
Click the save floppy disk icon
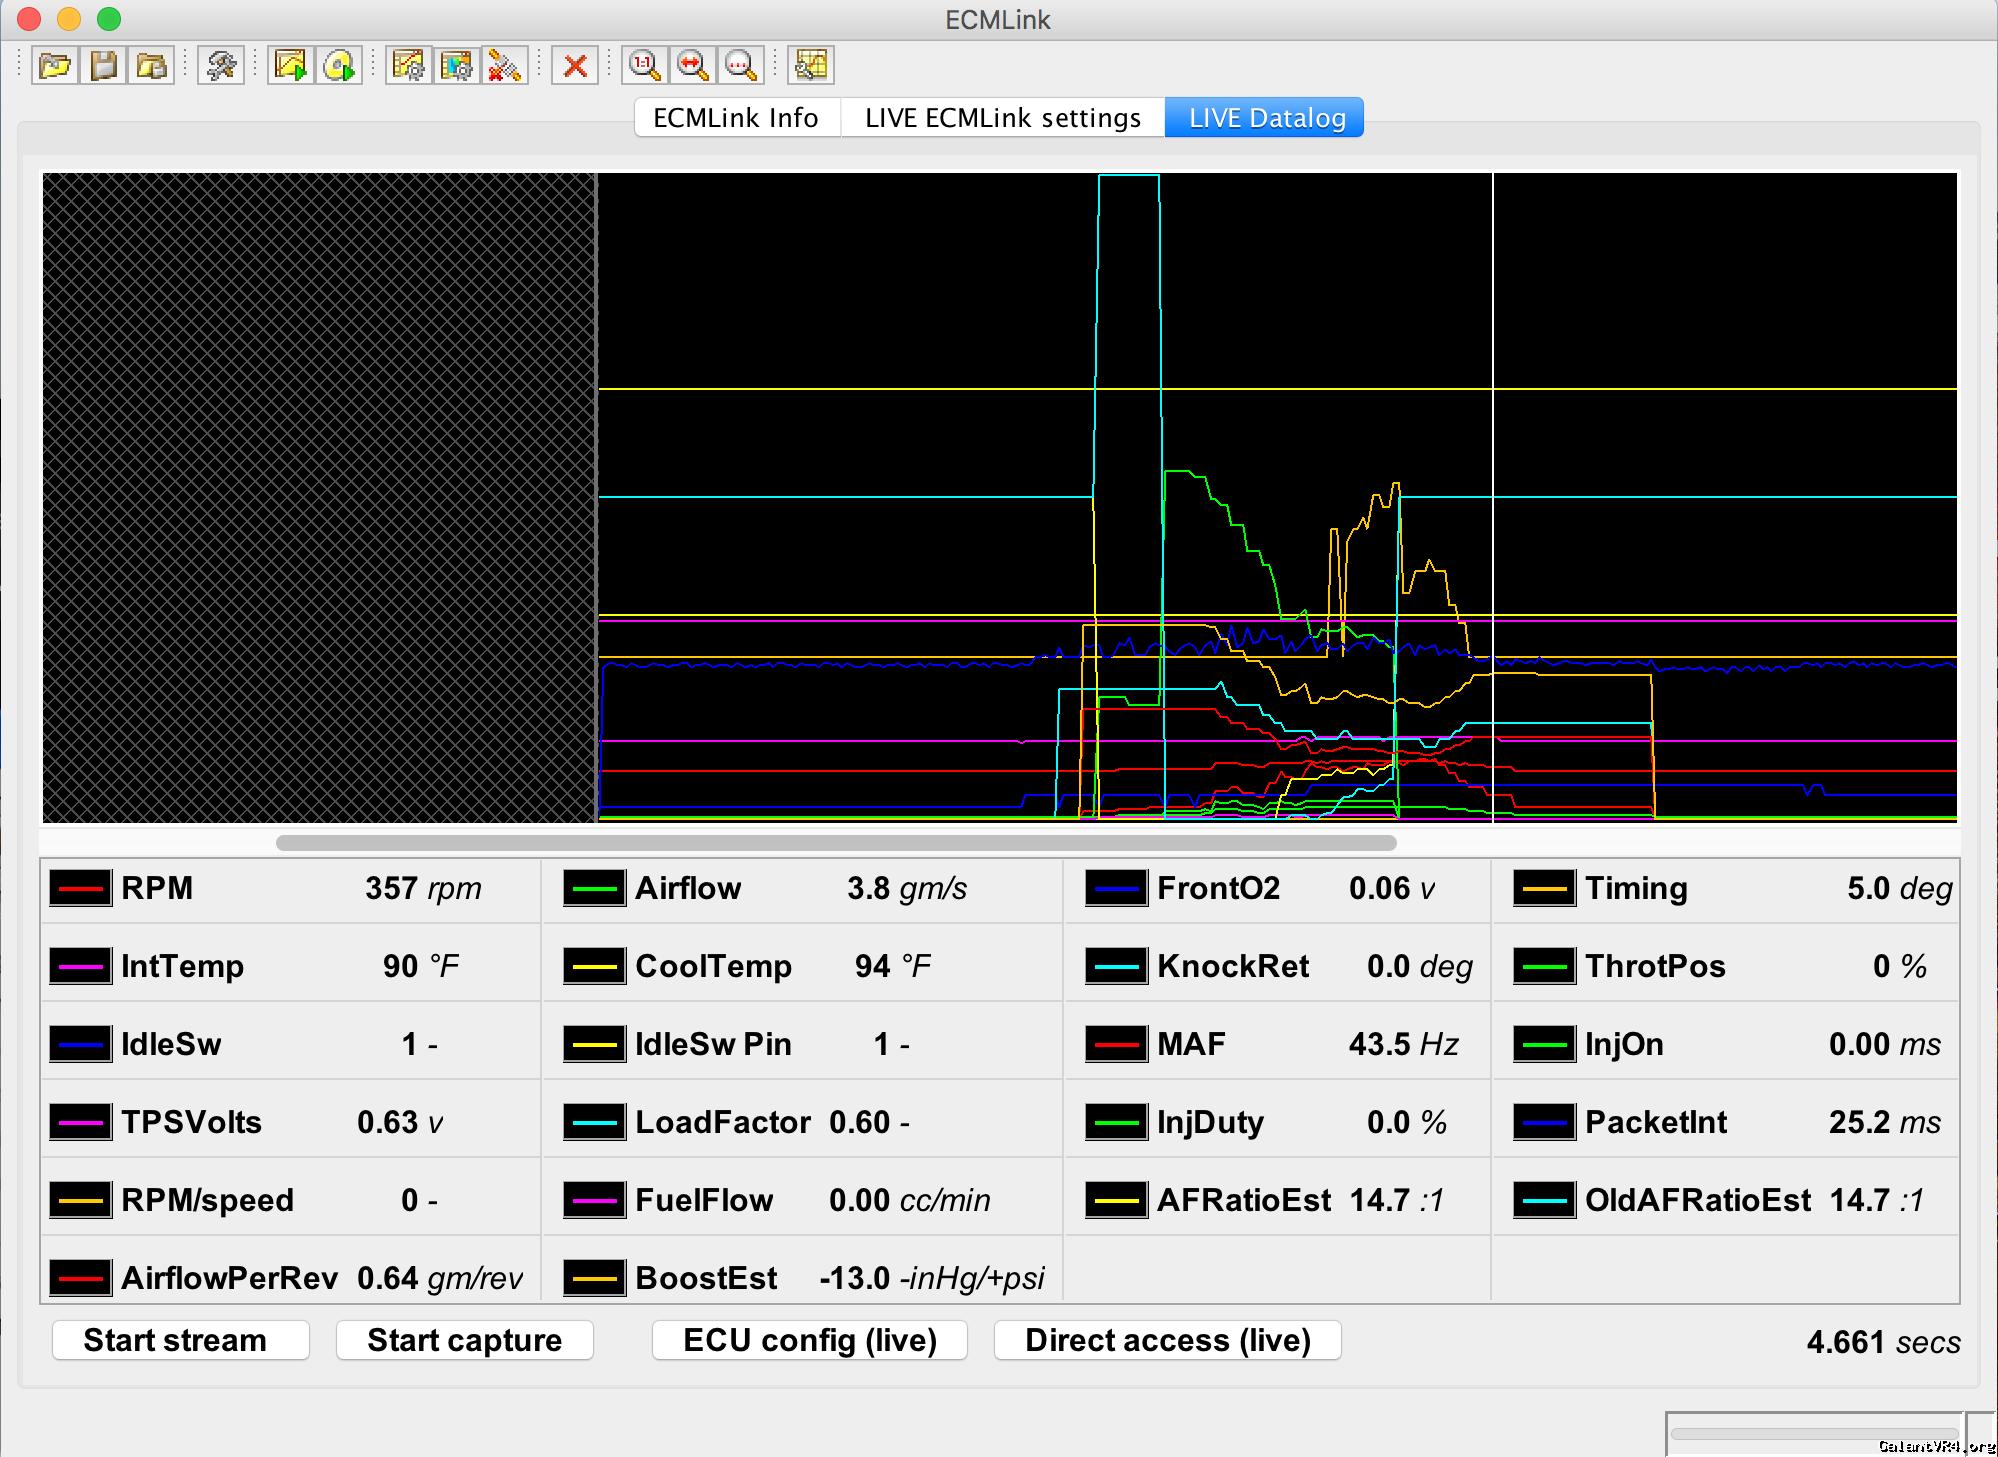coord(103,66)
